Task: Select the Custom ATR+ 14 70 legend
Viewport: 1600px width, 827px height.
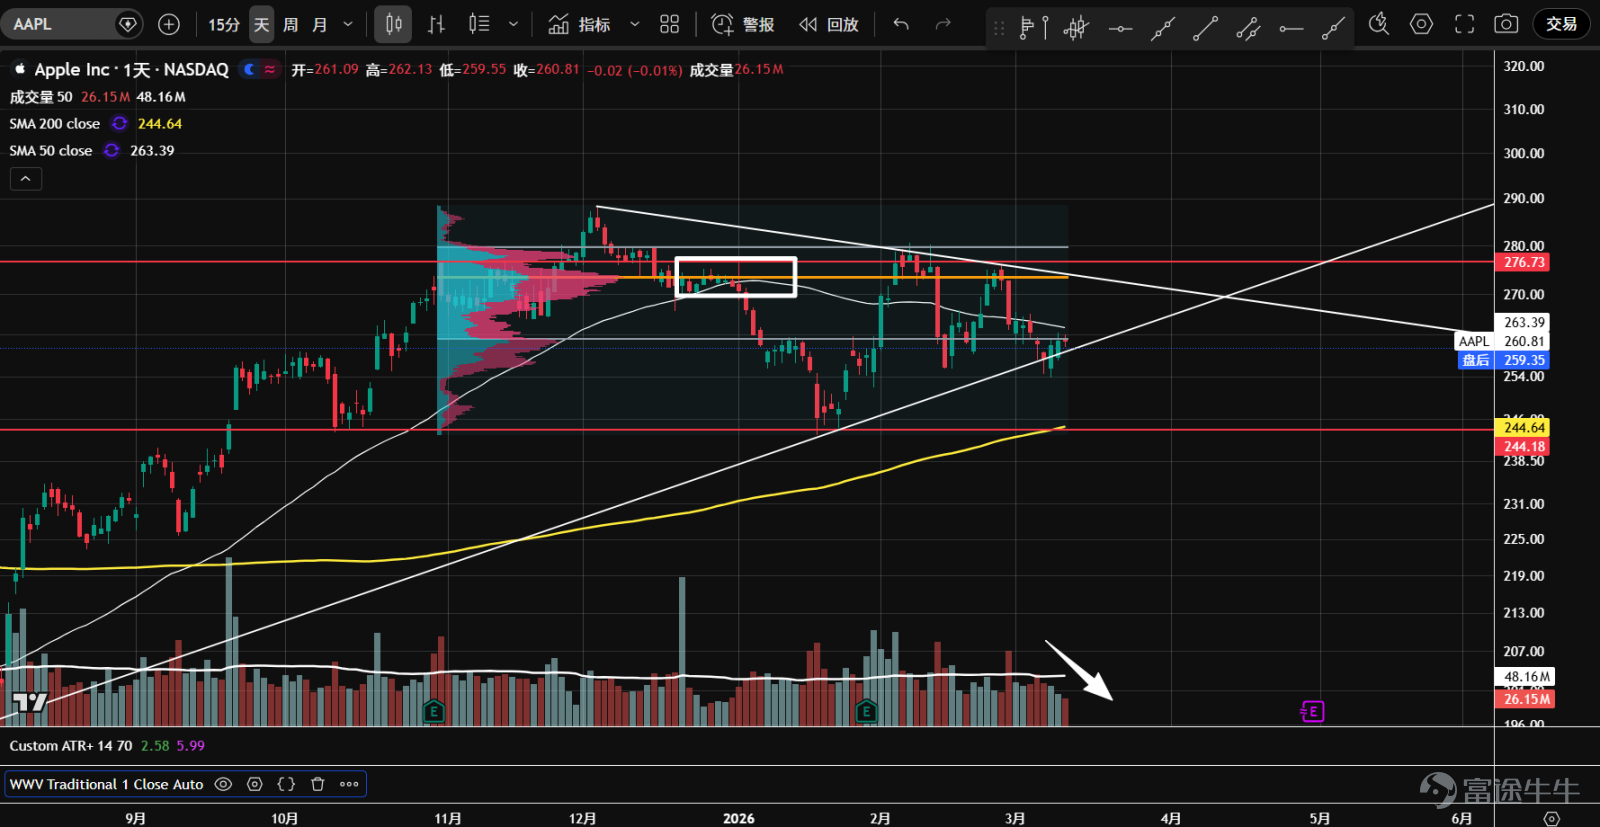Action: tap(71, 746)
